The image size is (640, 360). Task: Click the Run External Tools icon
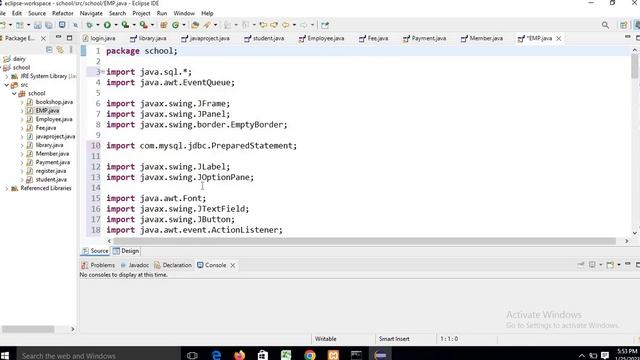pyautogui.click(x=143, y=25)
